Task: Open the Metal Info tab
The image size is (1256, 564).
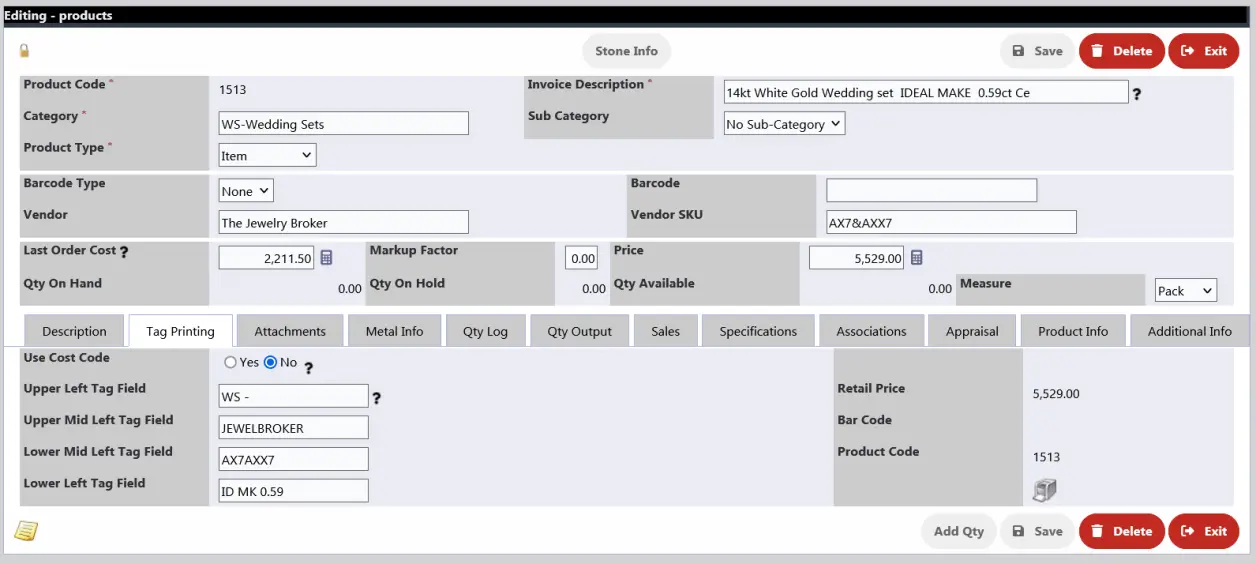Action: coord(394,331)
